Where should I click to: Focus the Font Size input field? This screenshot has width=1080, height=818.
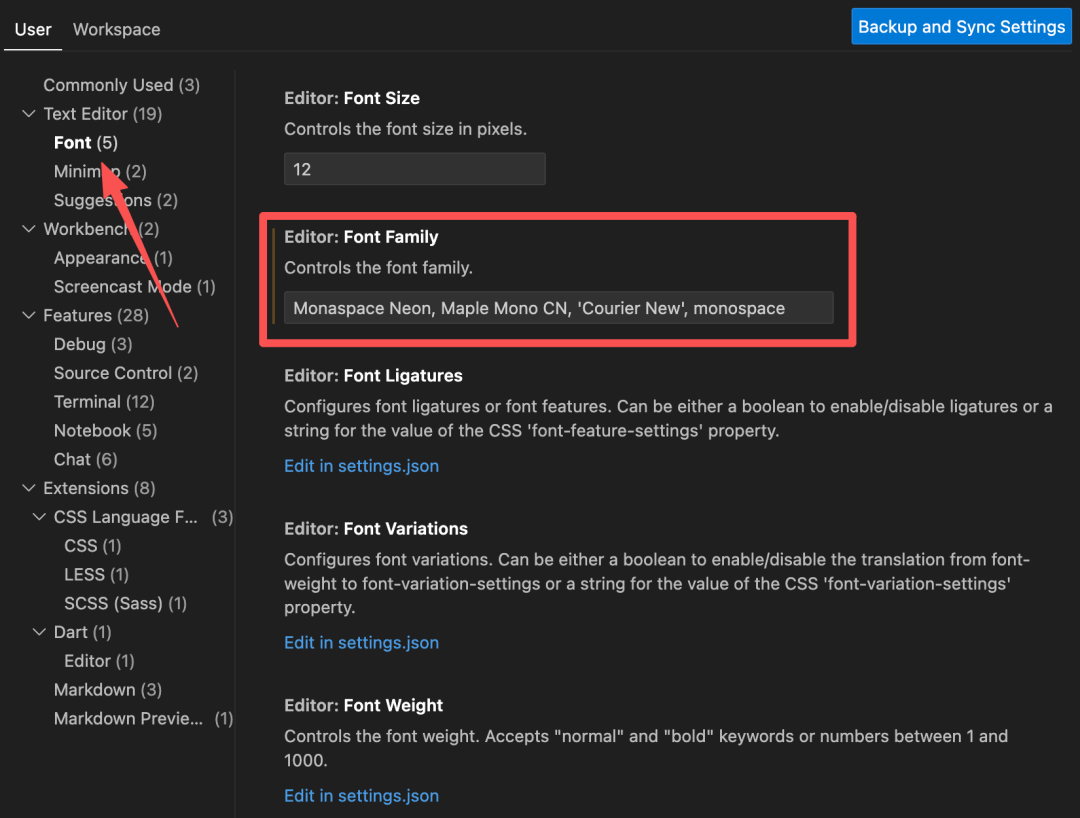(415, 169)
